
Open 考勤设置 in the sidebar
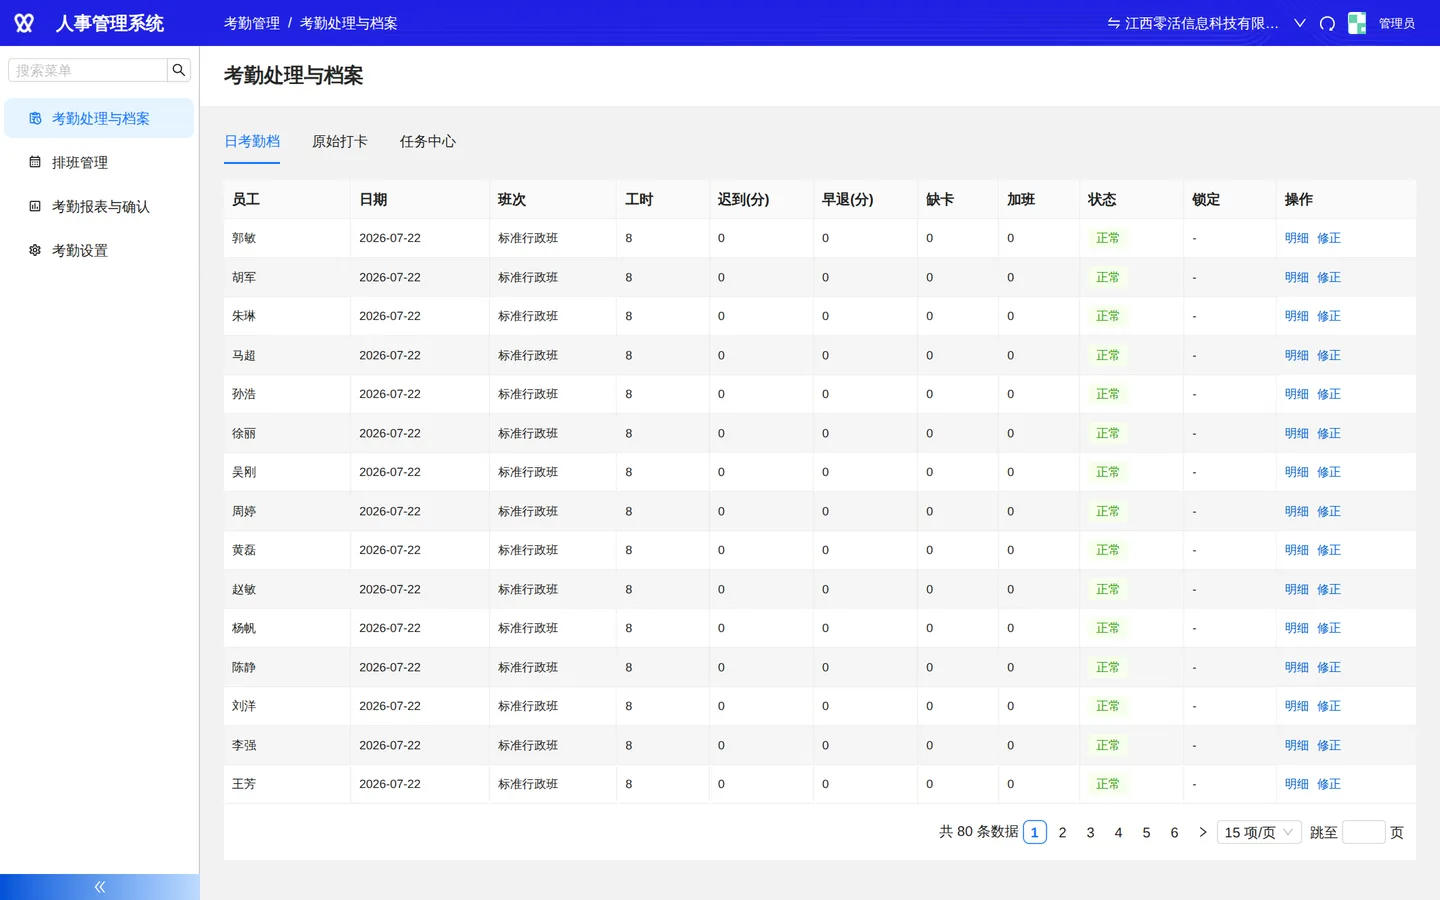(99, 250)
